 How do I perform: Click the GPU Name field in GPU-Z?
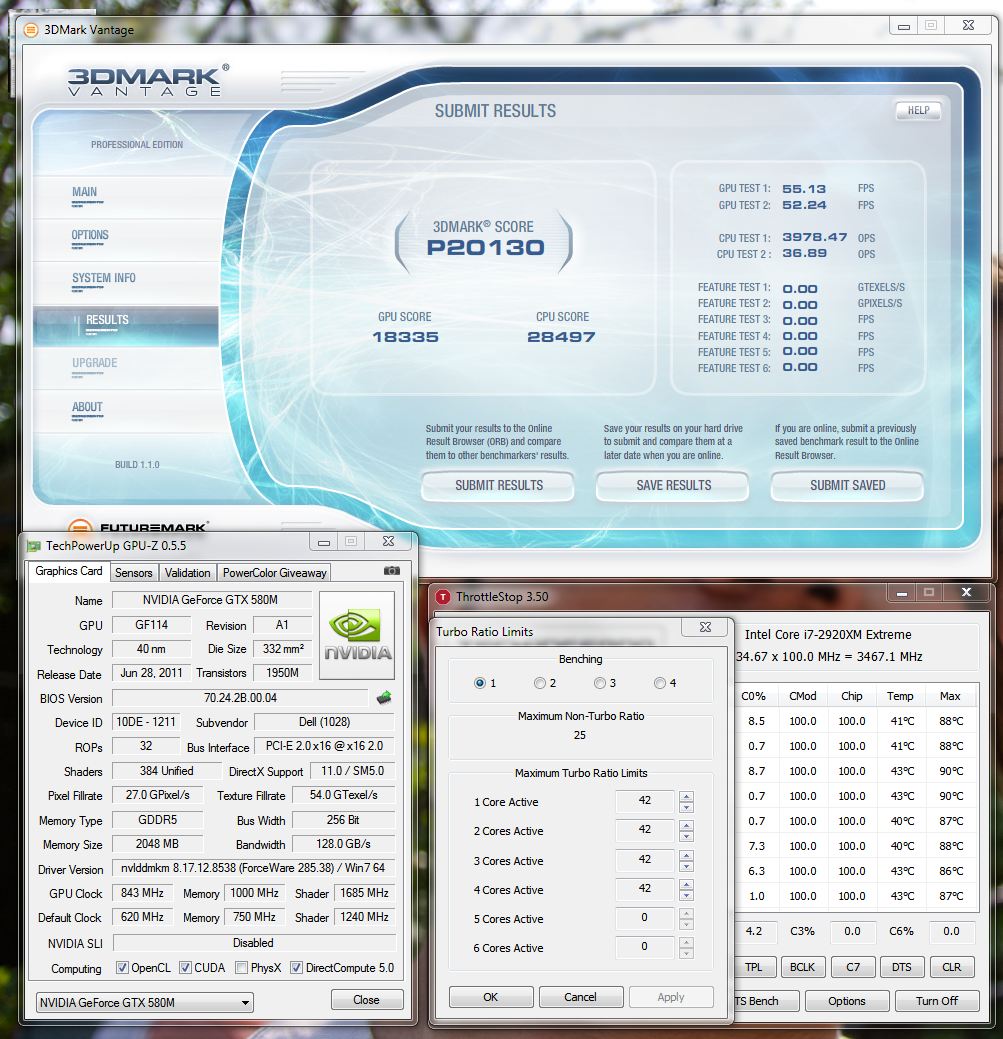pos(212,600)
